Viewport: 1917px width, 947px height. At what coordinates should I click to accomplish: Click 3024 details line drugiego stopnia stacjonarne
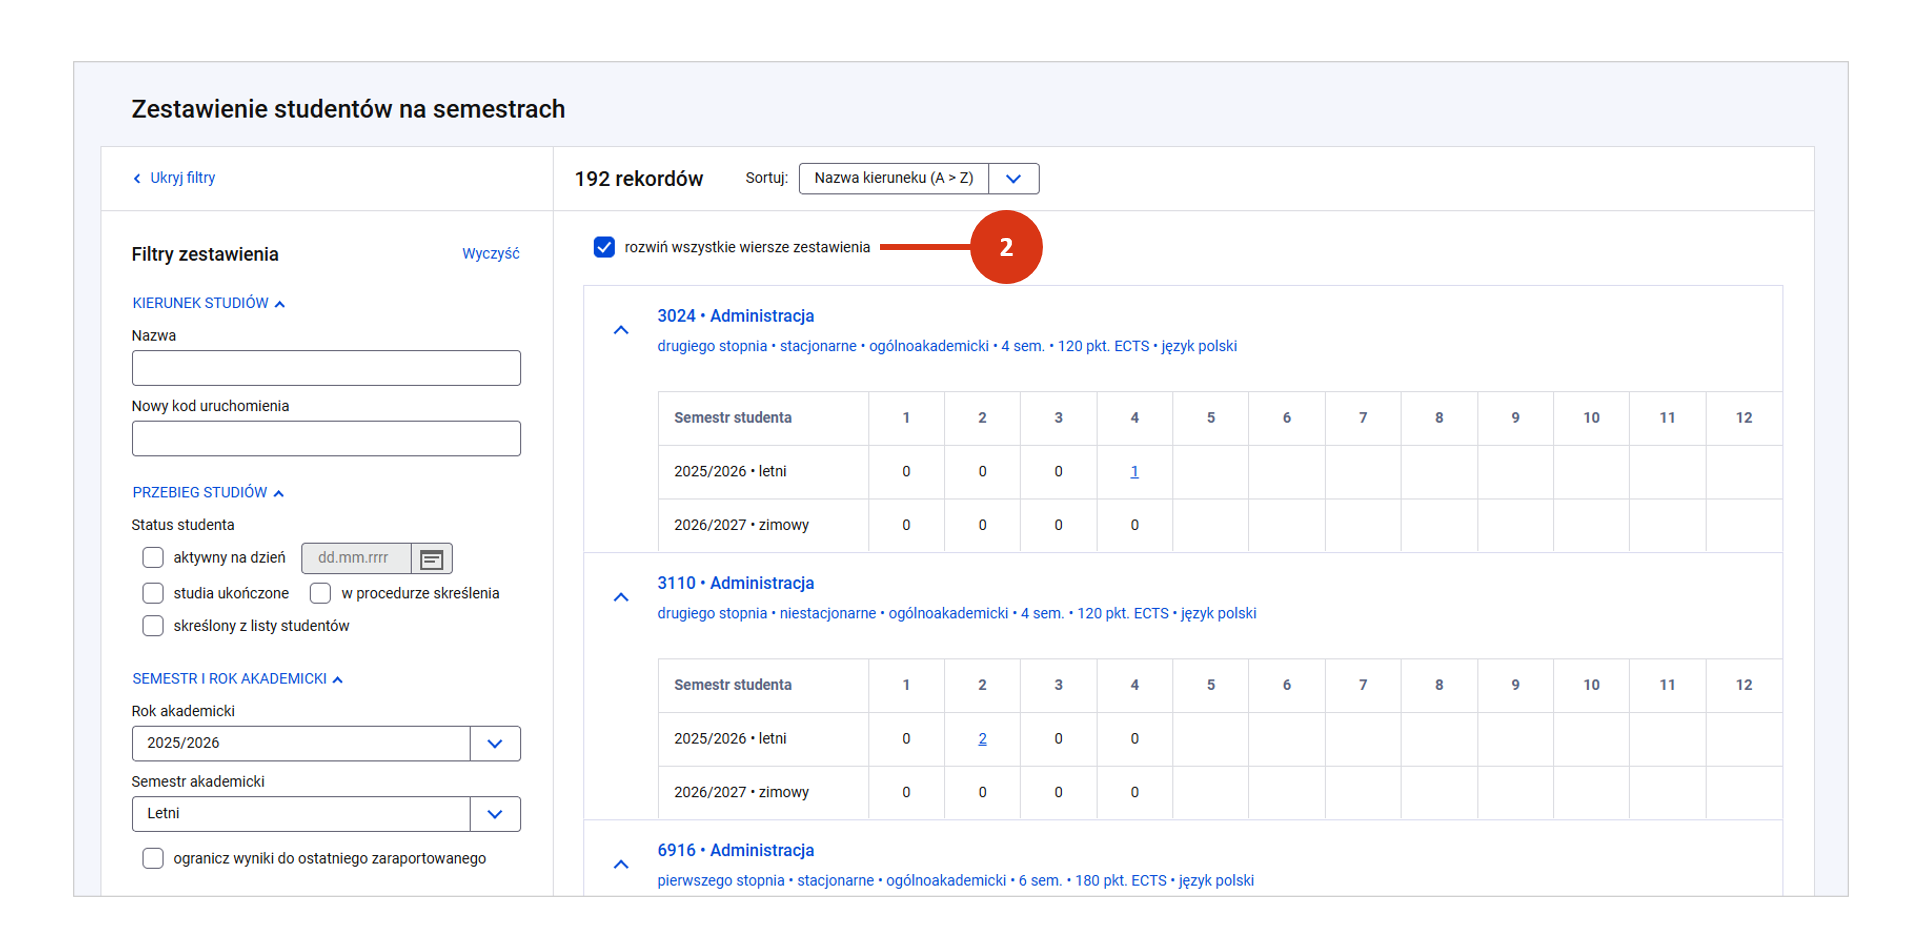pyautogui.click(x=947, y=346)
